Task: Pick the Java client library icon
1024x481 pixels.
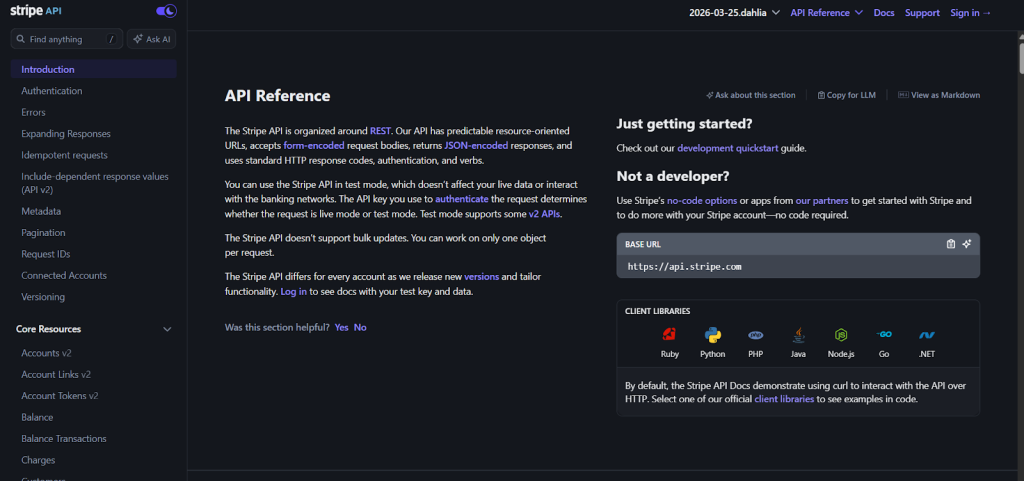Action: pyautogui.click(x=798, y=335)
